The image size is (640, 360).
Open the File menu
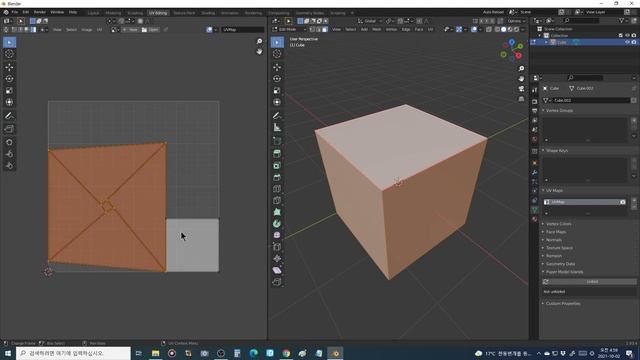click(15, 12)
